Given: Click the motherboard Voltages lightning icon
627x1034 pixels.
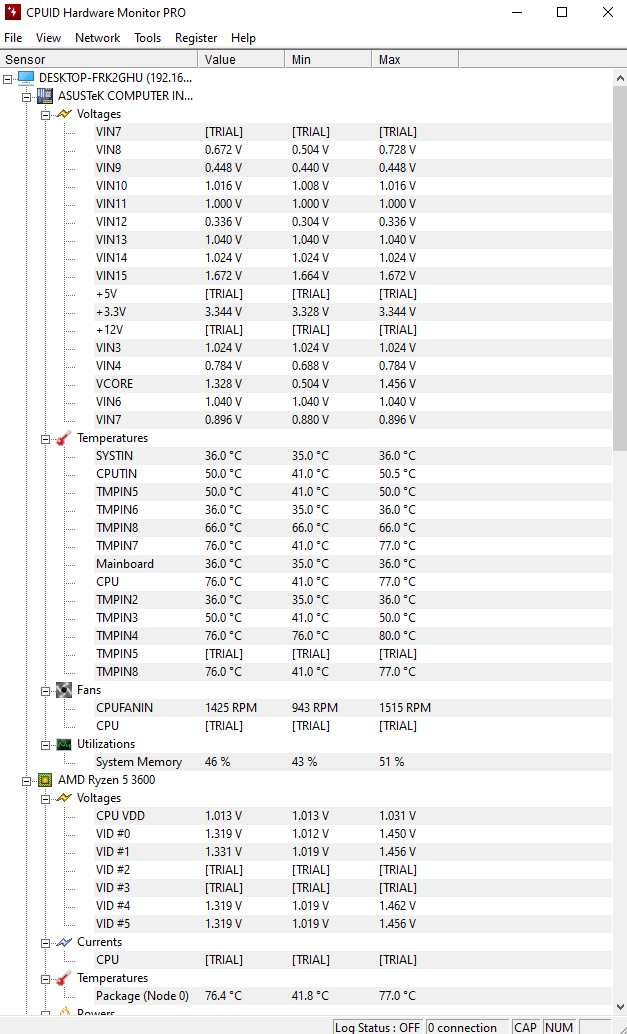Looking at the screenshot, I should point(63,114).
